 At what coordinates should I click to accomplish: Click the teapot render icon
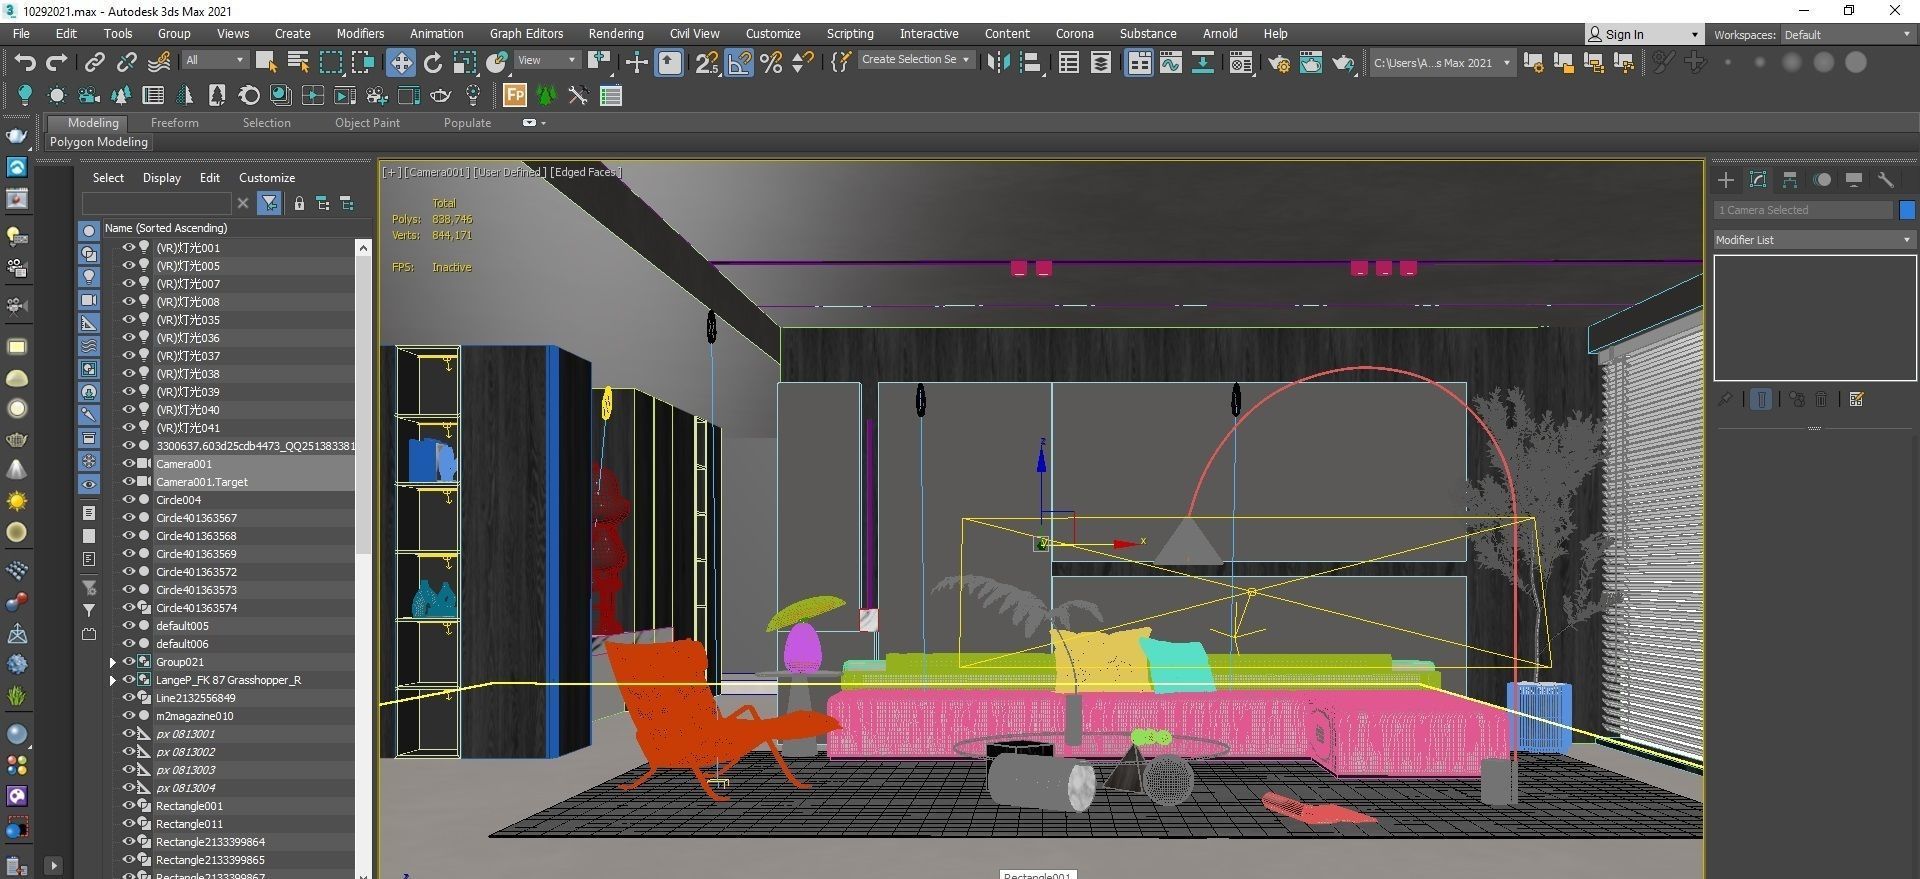(1343, 63)
